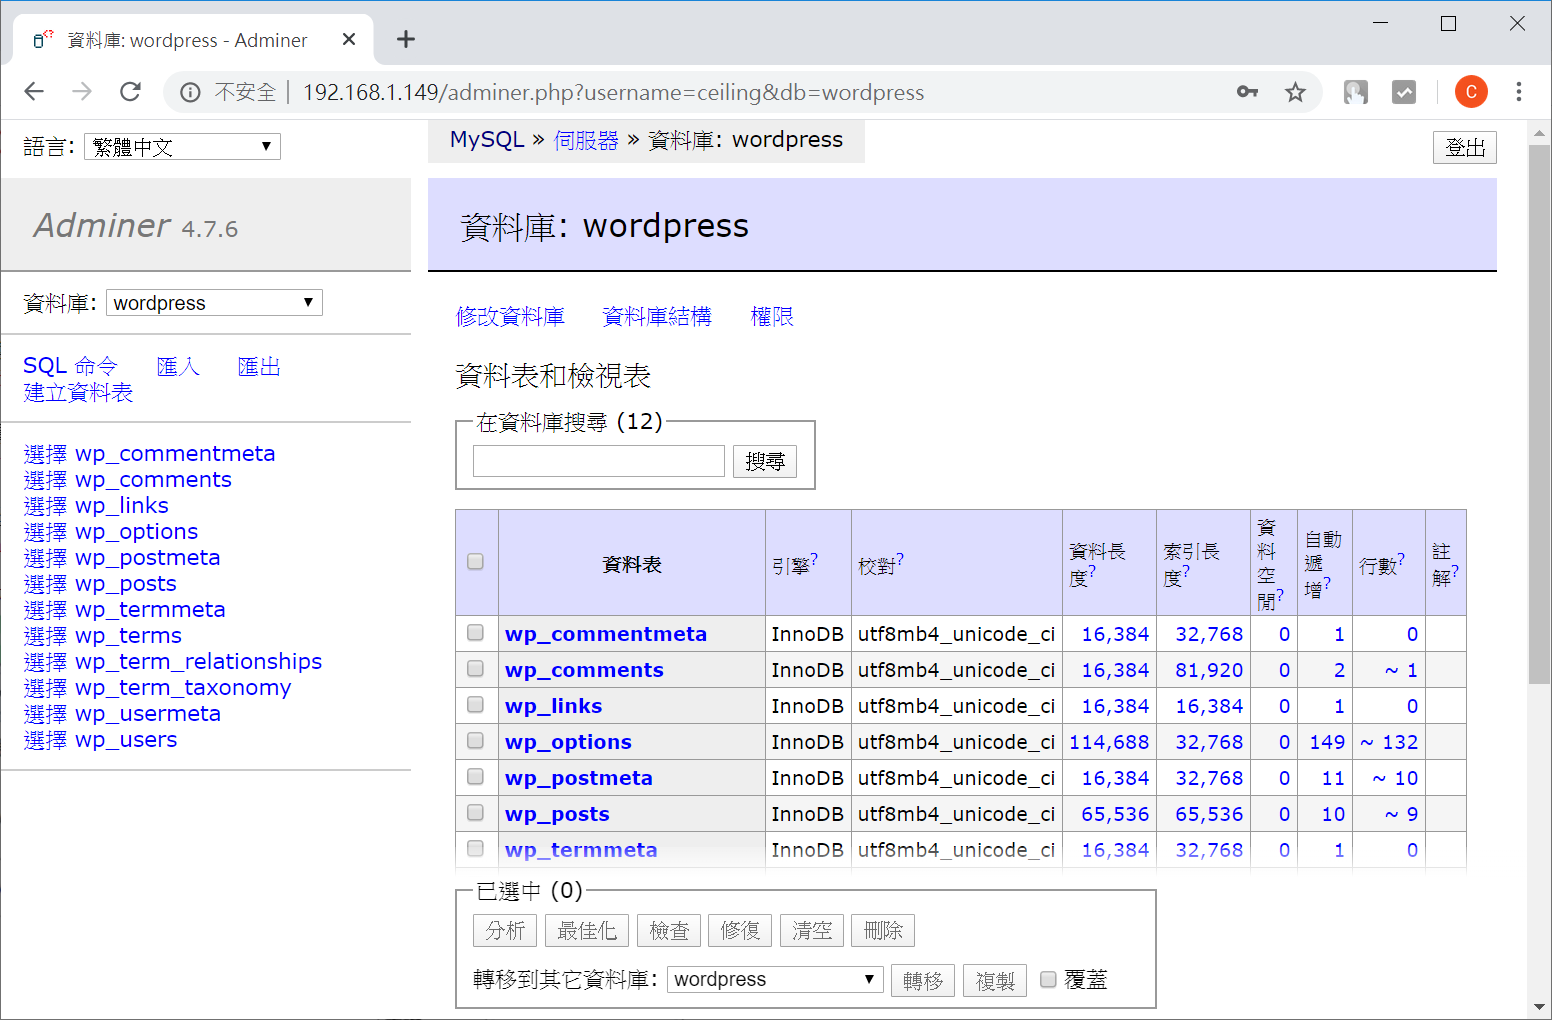Switch to the 資料庫結構 tab

[x=658, y=316]
